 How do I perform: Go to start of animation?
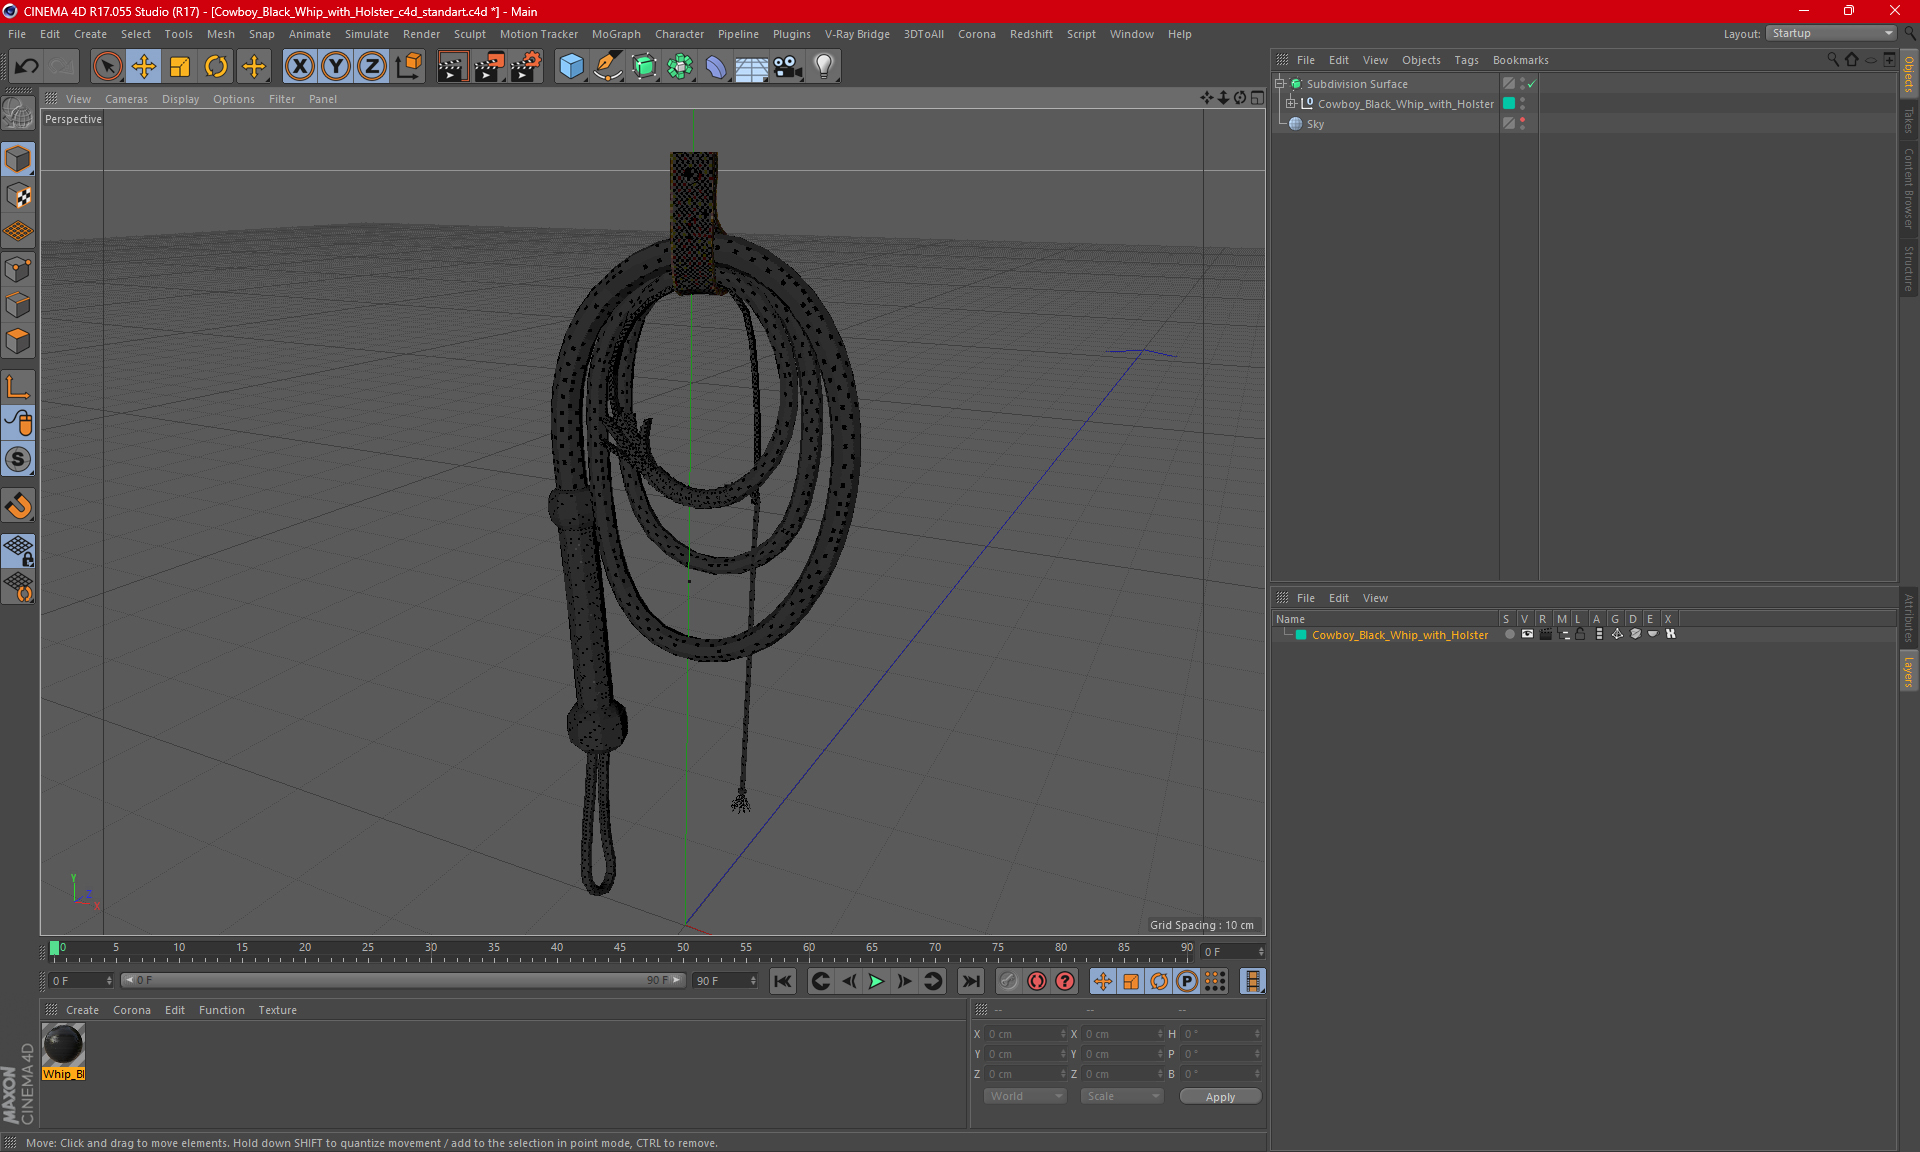click(783, 981)
